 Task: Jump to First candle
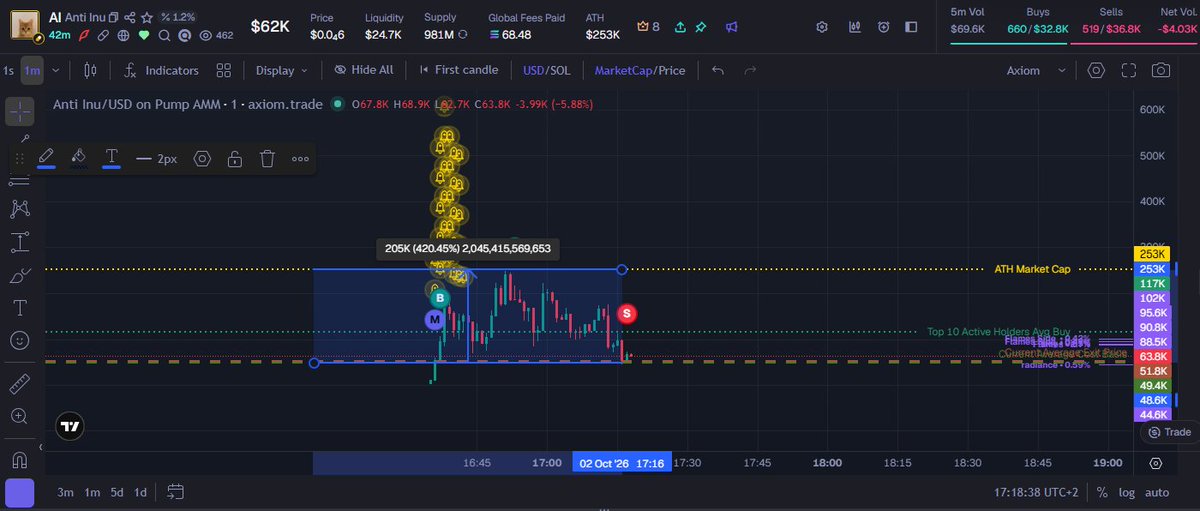(459, 70)
